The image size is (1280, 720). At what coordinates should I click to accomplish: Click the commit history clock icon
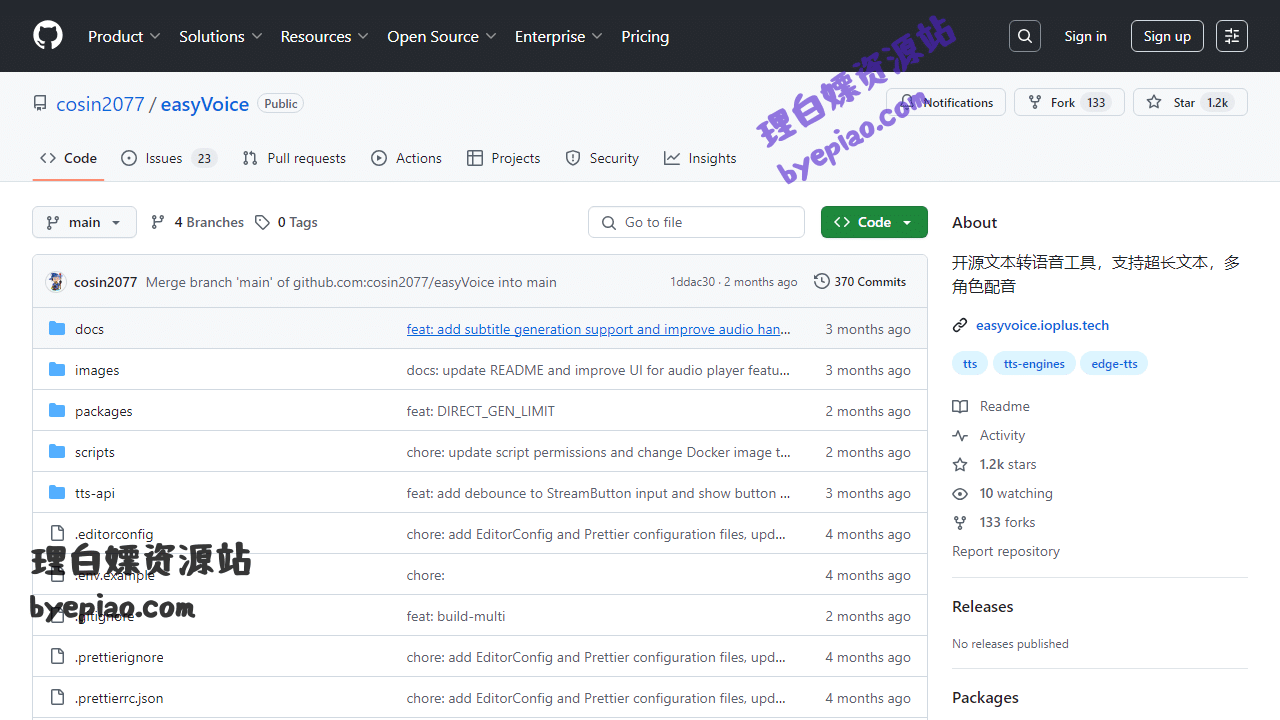click(822, 281)
